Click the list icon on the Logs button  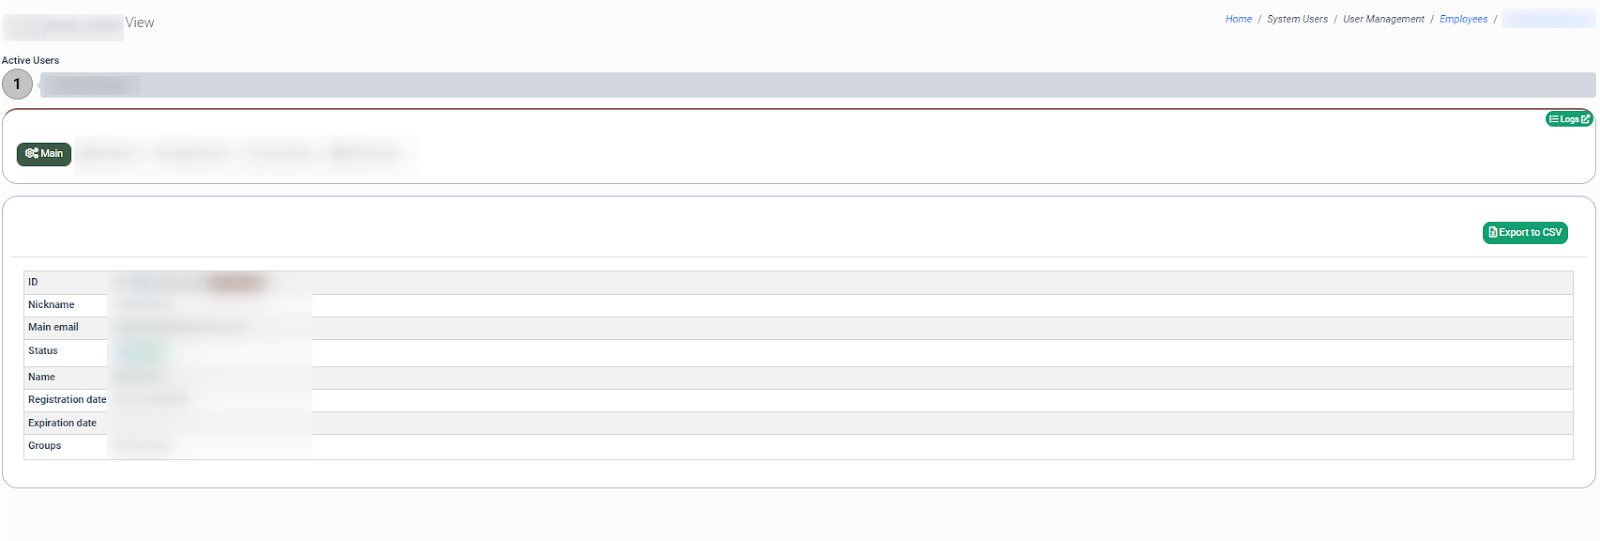pos(1554,120)
